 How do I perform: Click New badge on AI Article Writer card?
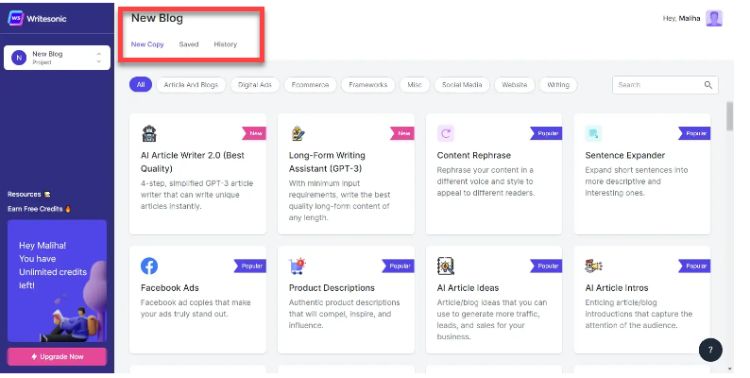pos(254,133)
